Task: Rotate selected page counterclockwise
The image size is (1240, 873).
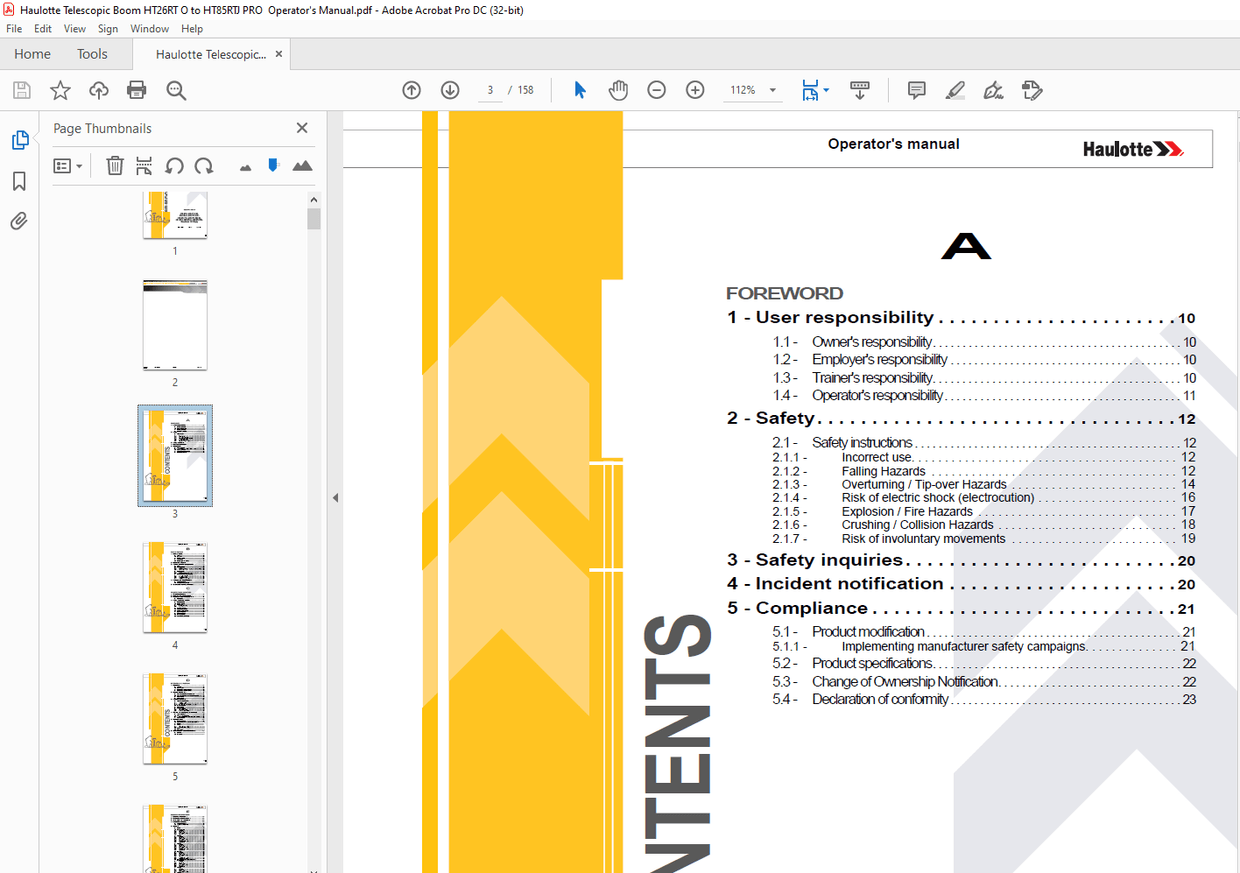Action: pos(174,166)
